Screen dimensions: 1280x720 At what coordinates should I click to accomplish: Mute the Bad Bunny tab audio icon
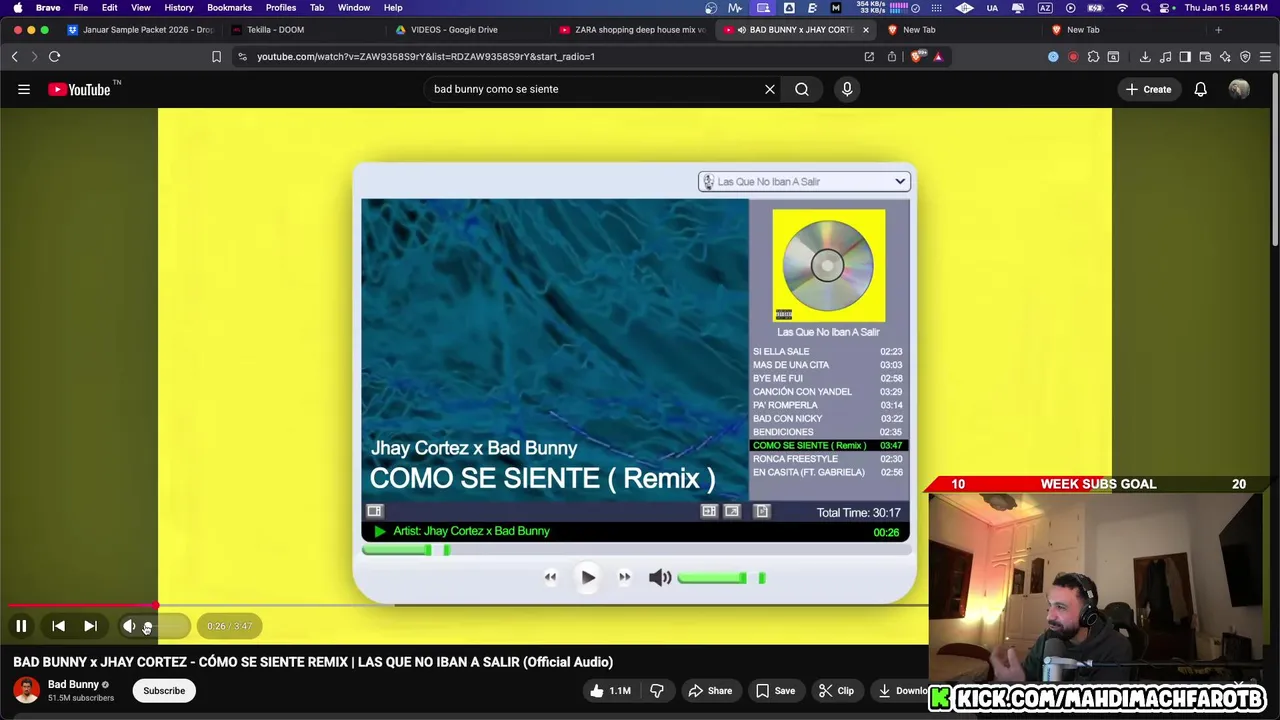pos(741,30)
